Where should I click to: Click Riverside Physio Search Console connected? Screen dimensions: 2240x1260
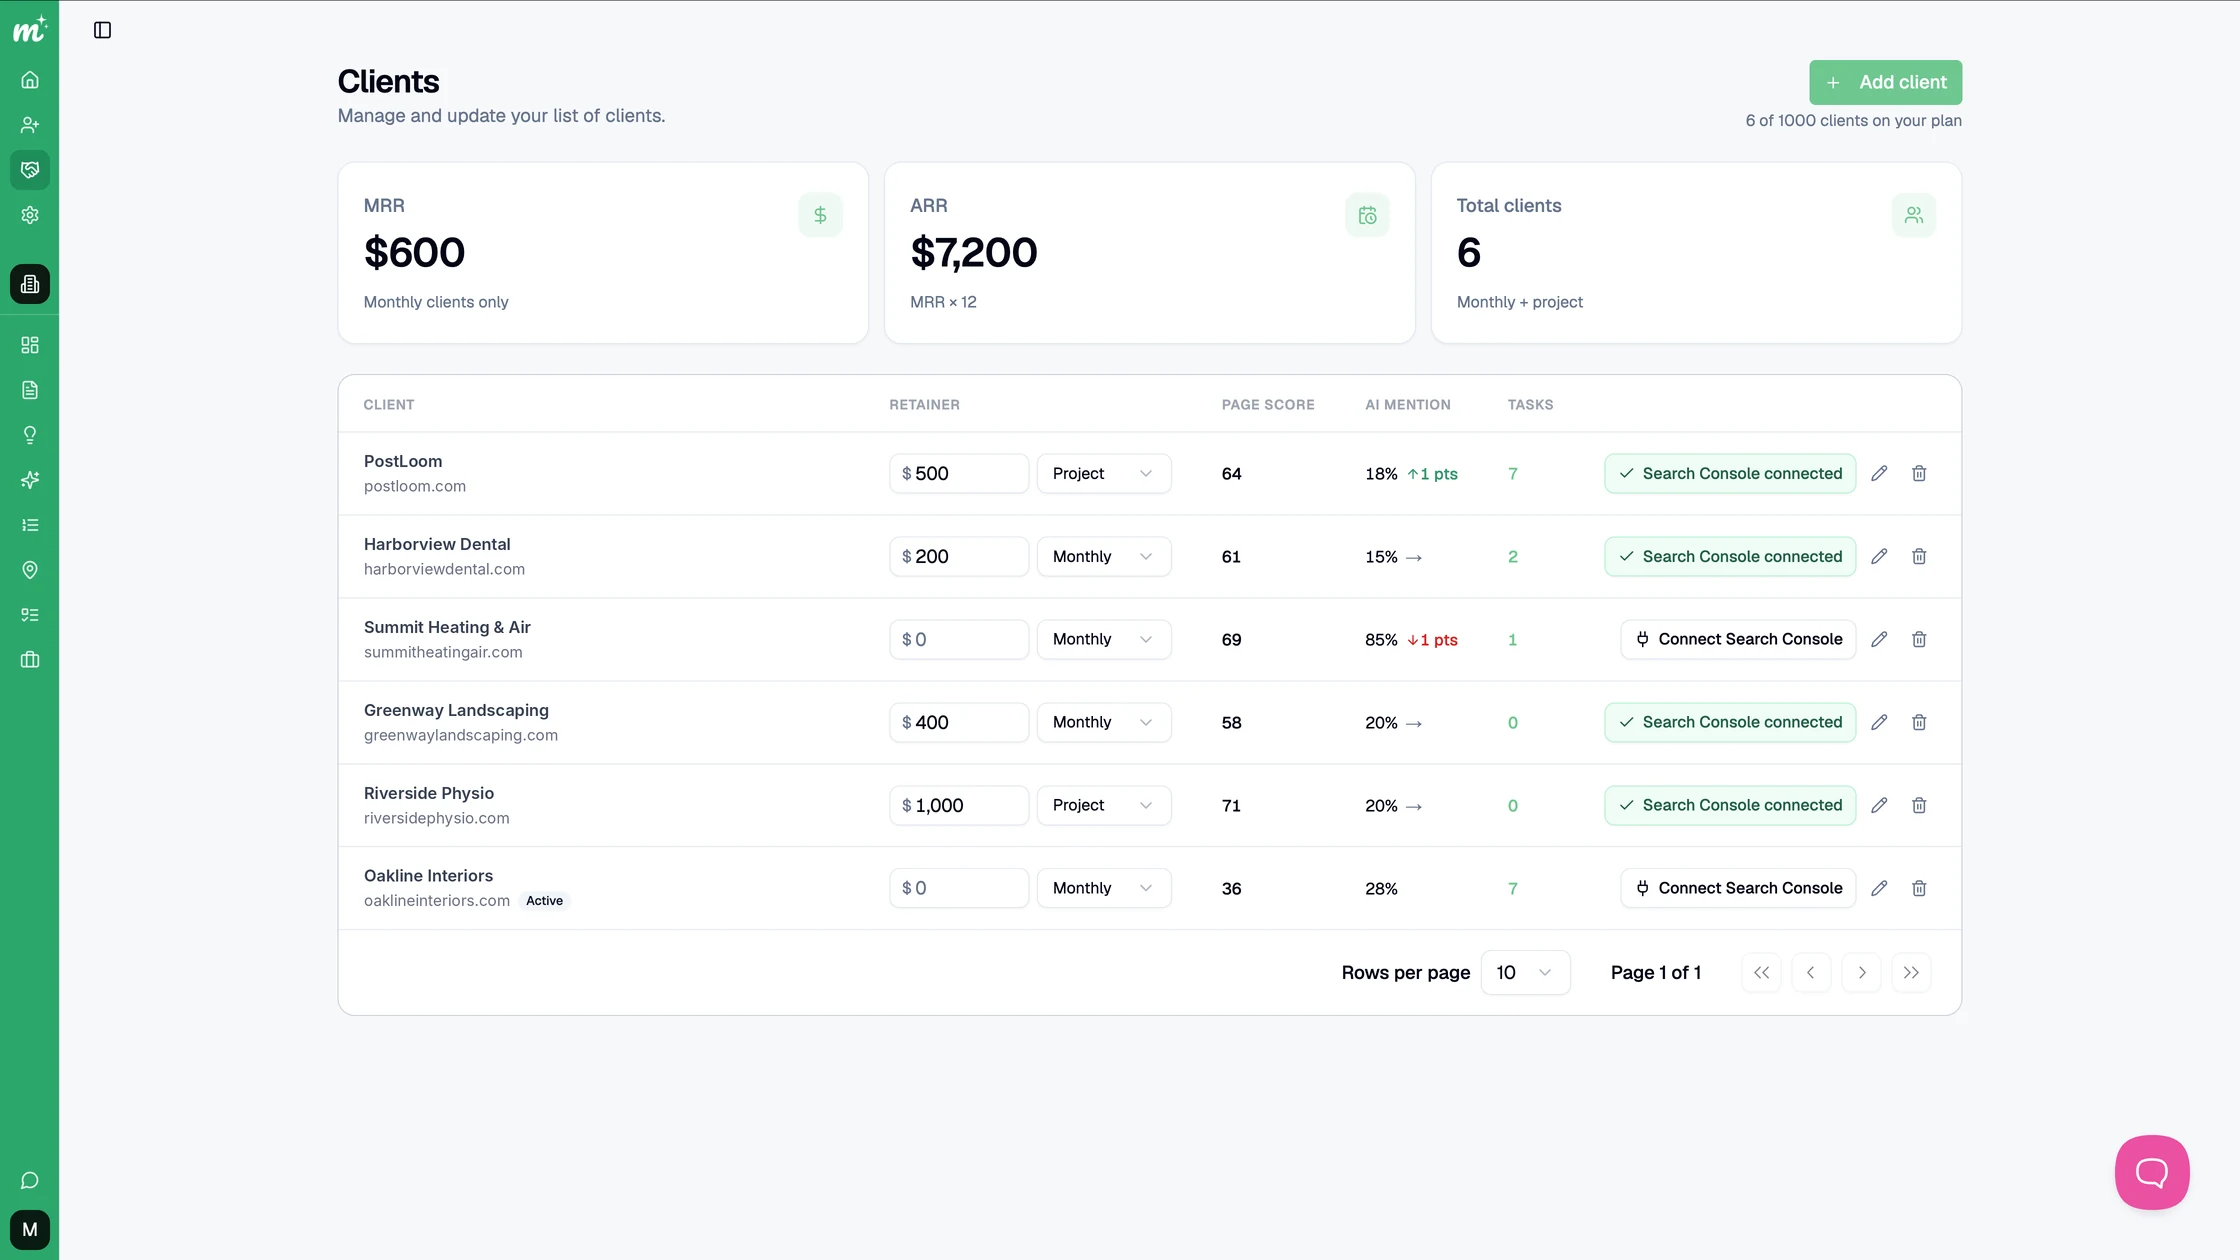(x=1730, y=806)
